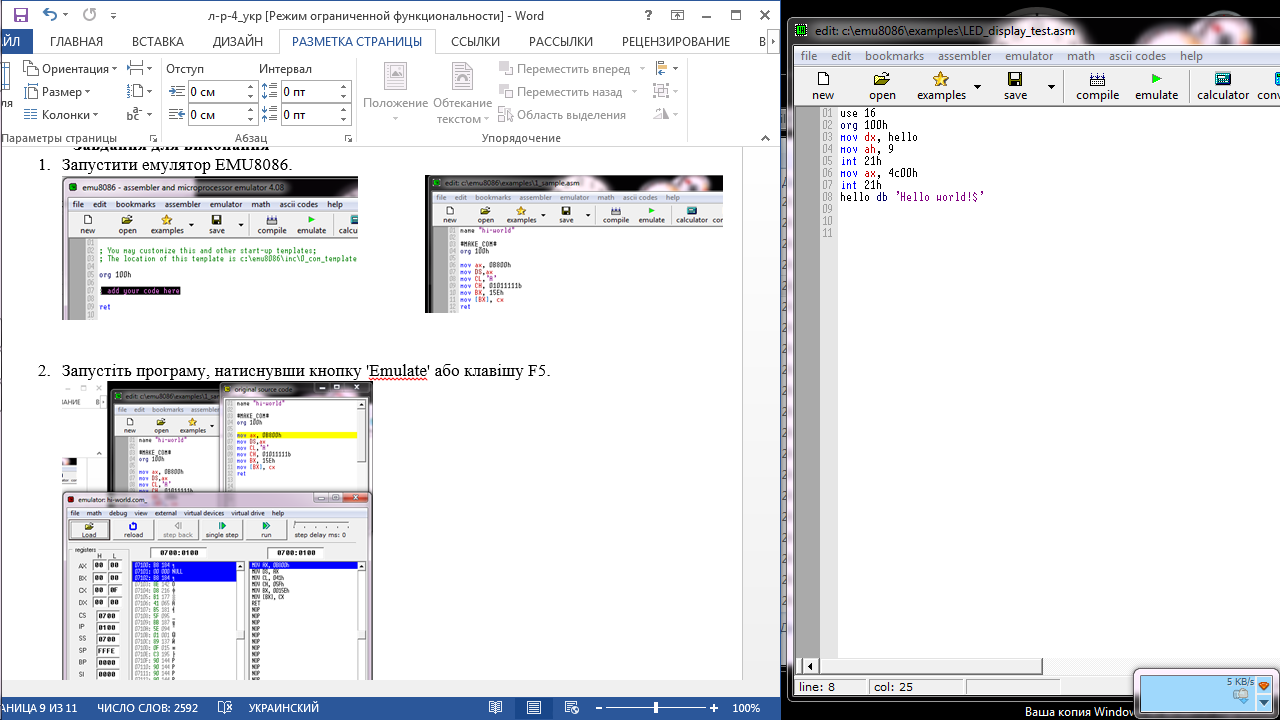
Task: Click spacing before input field
Action: point(310,91)
